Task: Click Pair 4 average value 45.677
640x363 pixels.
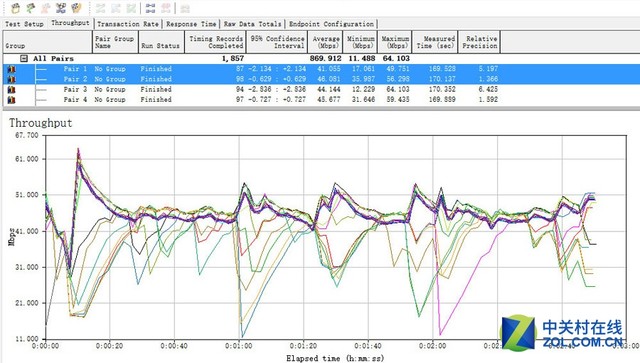Action: [329, 100]
